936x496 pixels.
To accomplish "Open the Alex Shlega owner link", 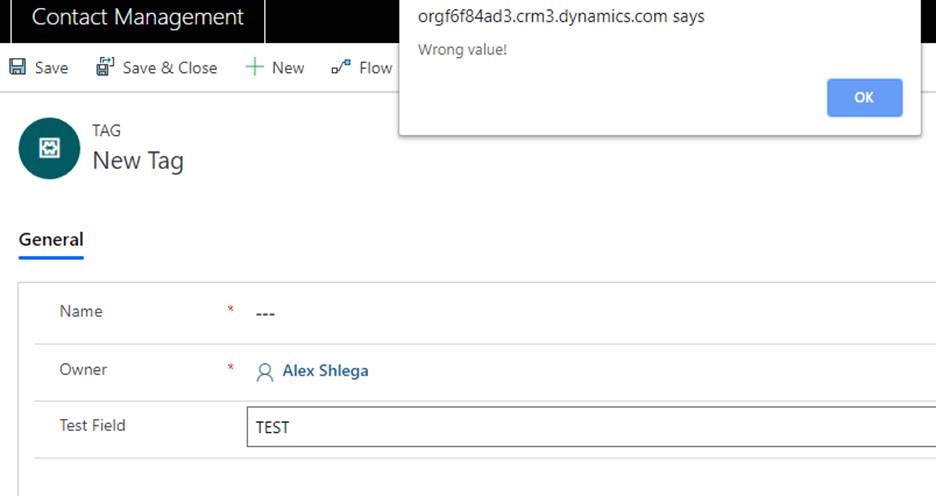I will point(325,371).
